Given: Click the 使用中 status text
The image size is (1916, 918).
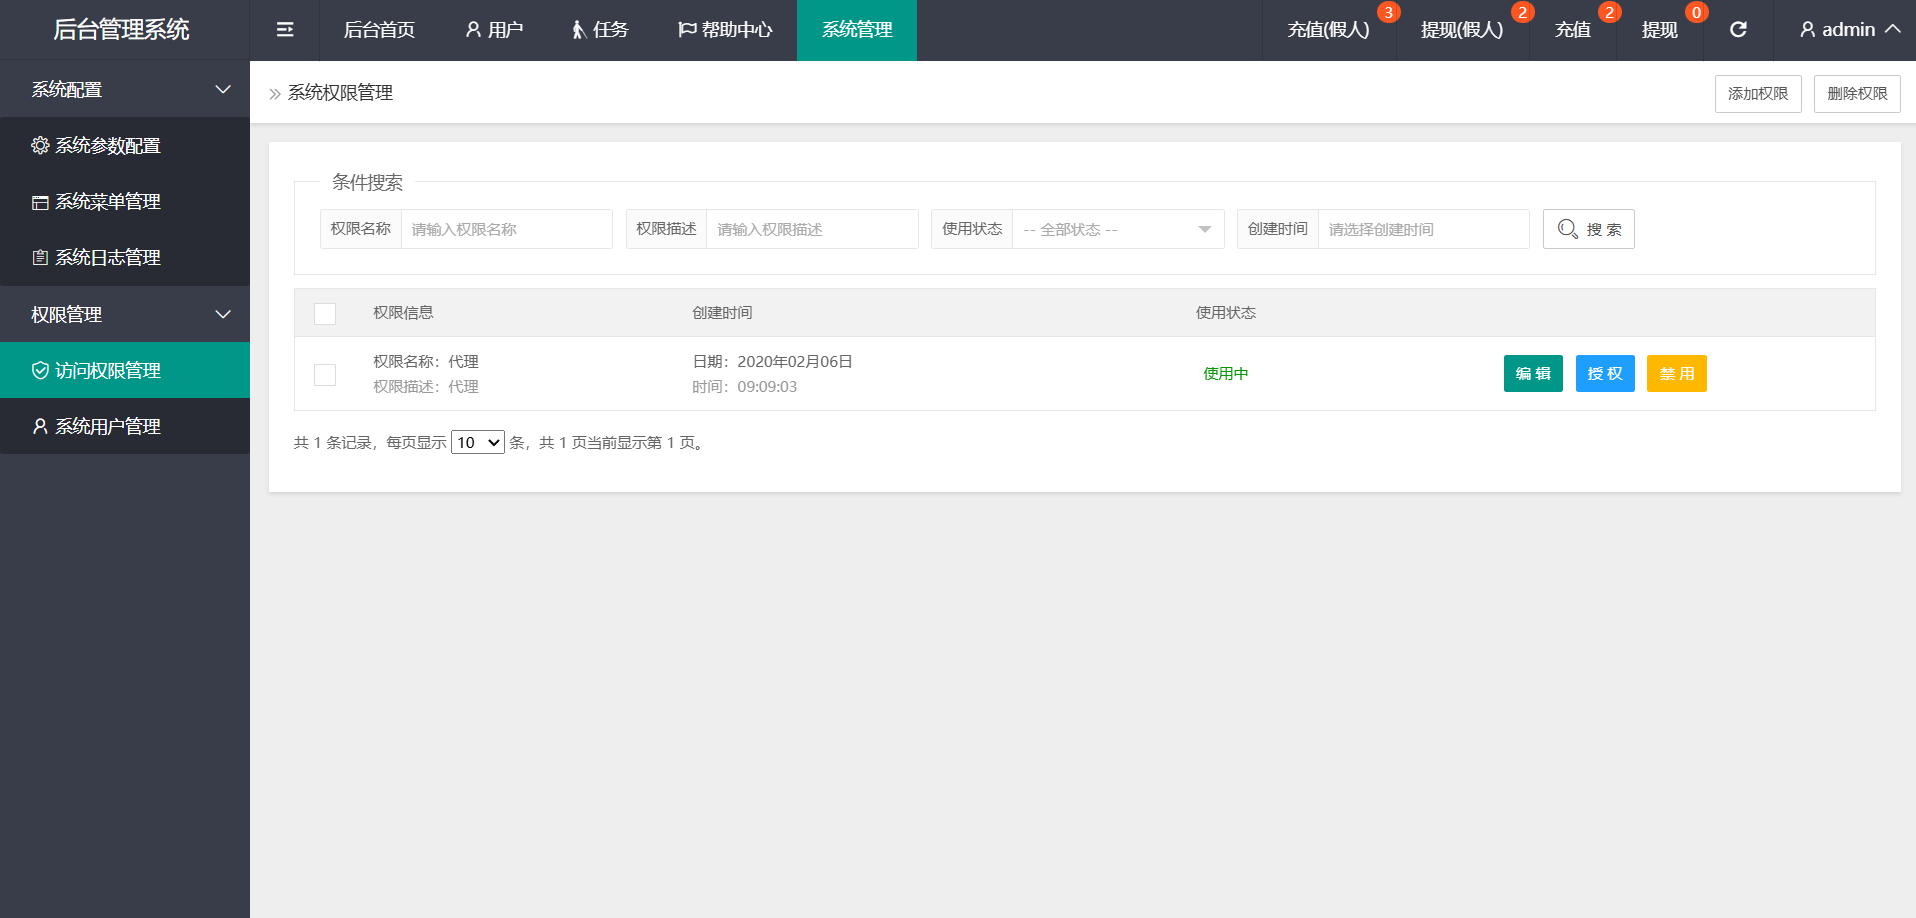Looking at the screenshot, I should pos(1225,373).
